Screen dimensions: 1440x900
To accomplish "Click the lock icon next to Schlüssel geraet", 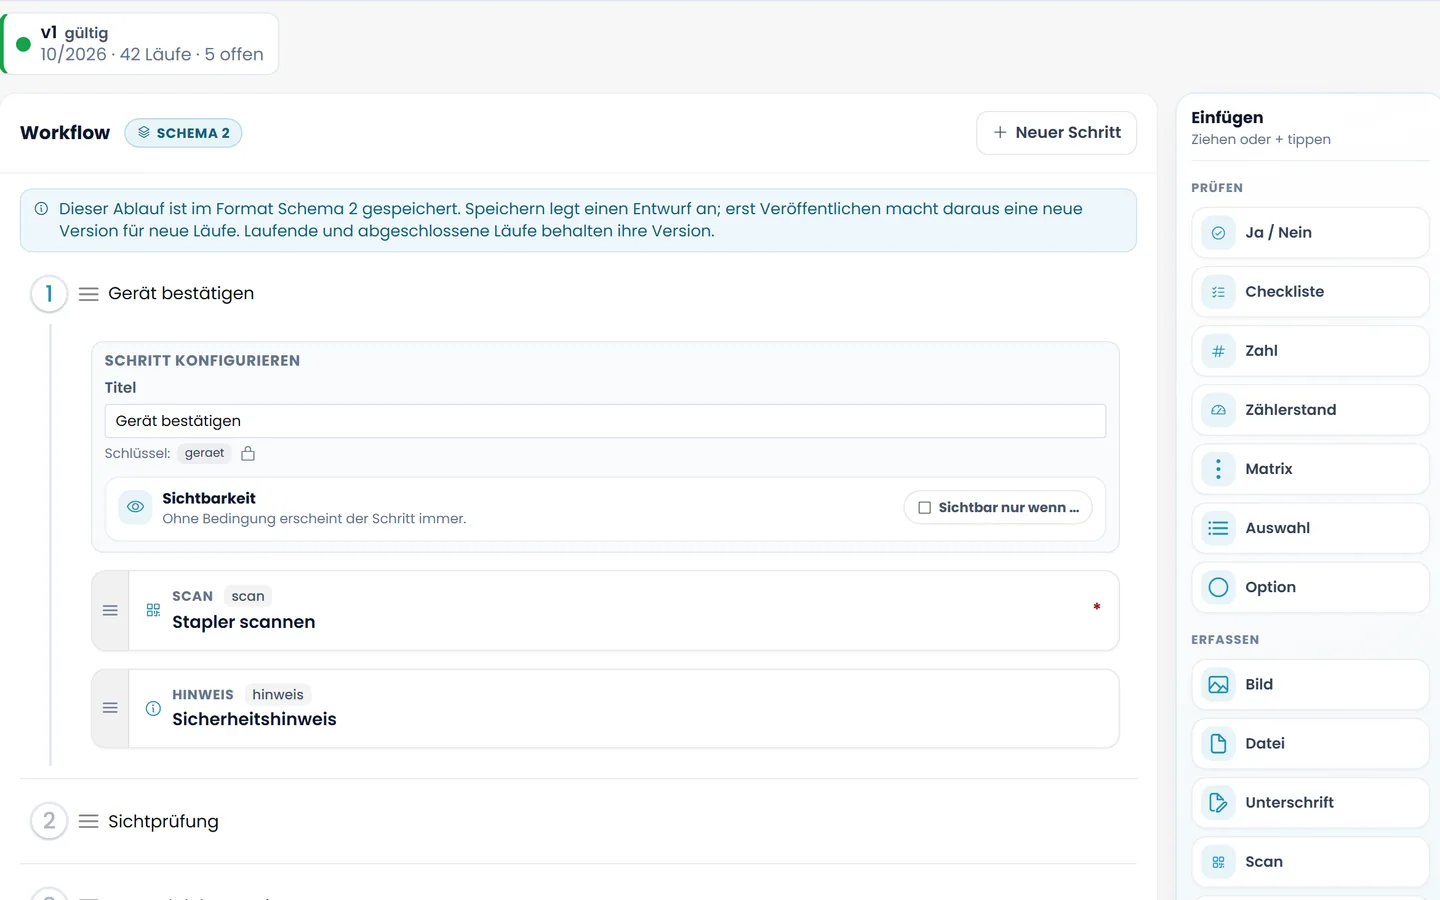I will [x=248, y=453].
